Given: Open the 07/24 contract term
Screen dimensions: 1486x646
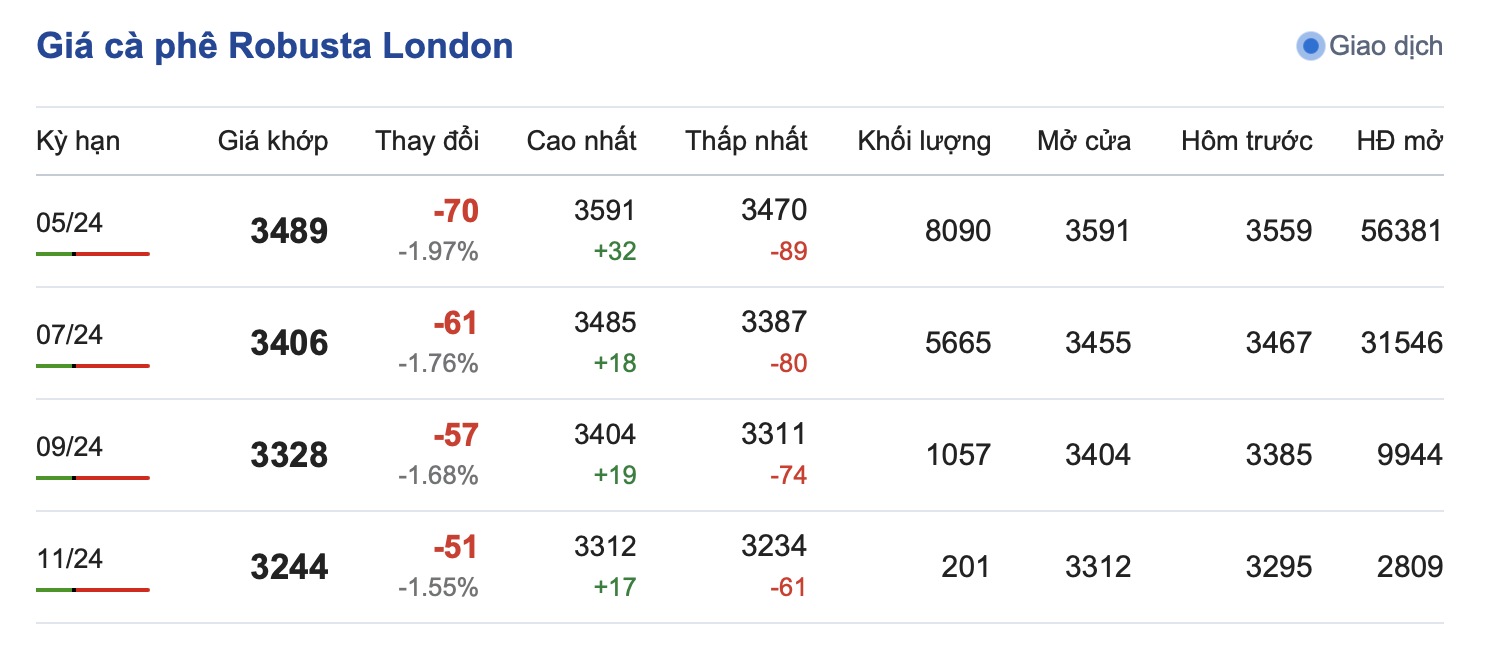Looking at the screenshot, I should point(69,334).
